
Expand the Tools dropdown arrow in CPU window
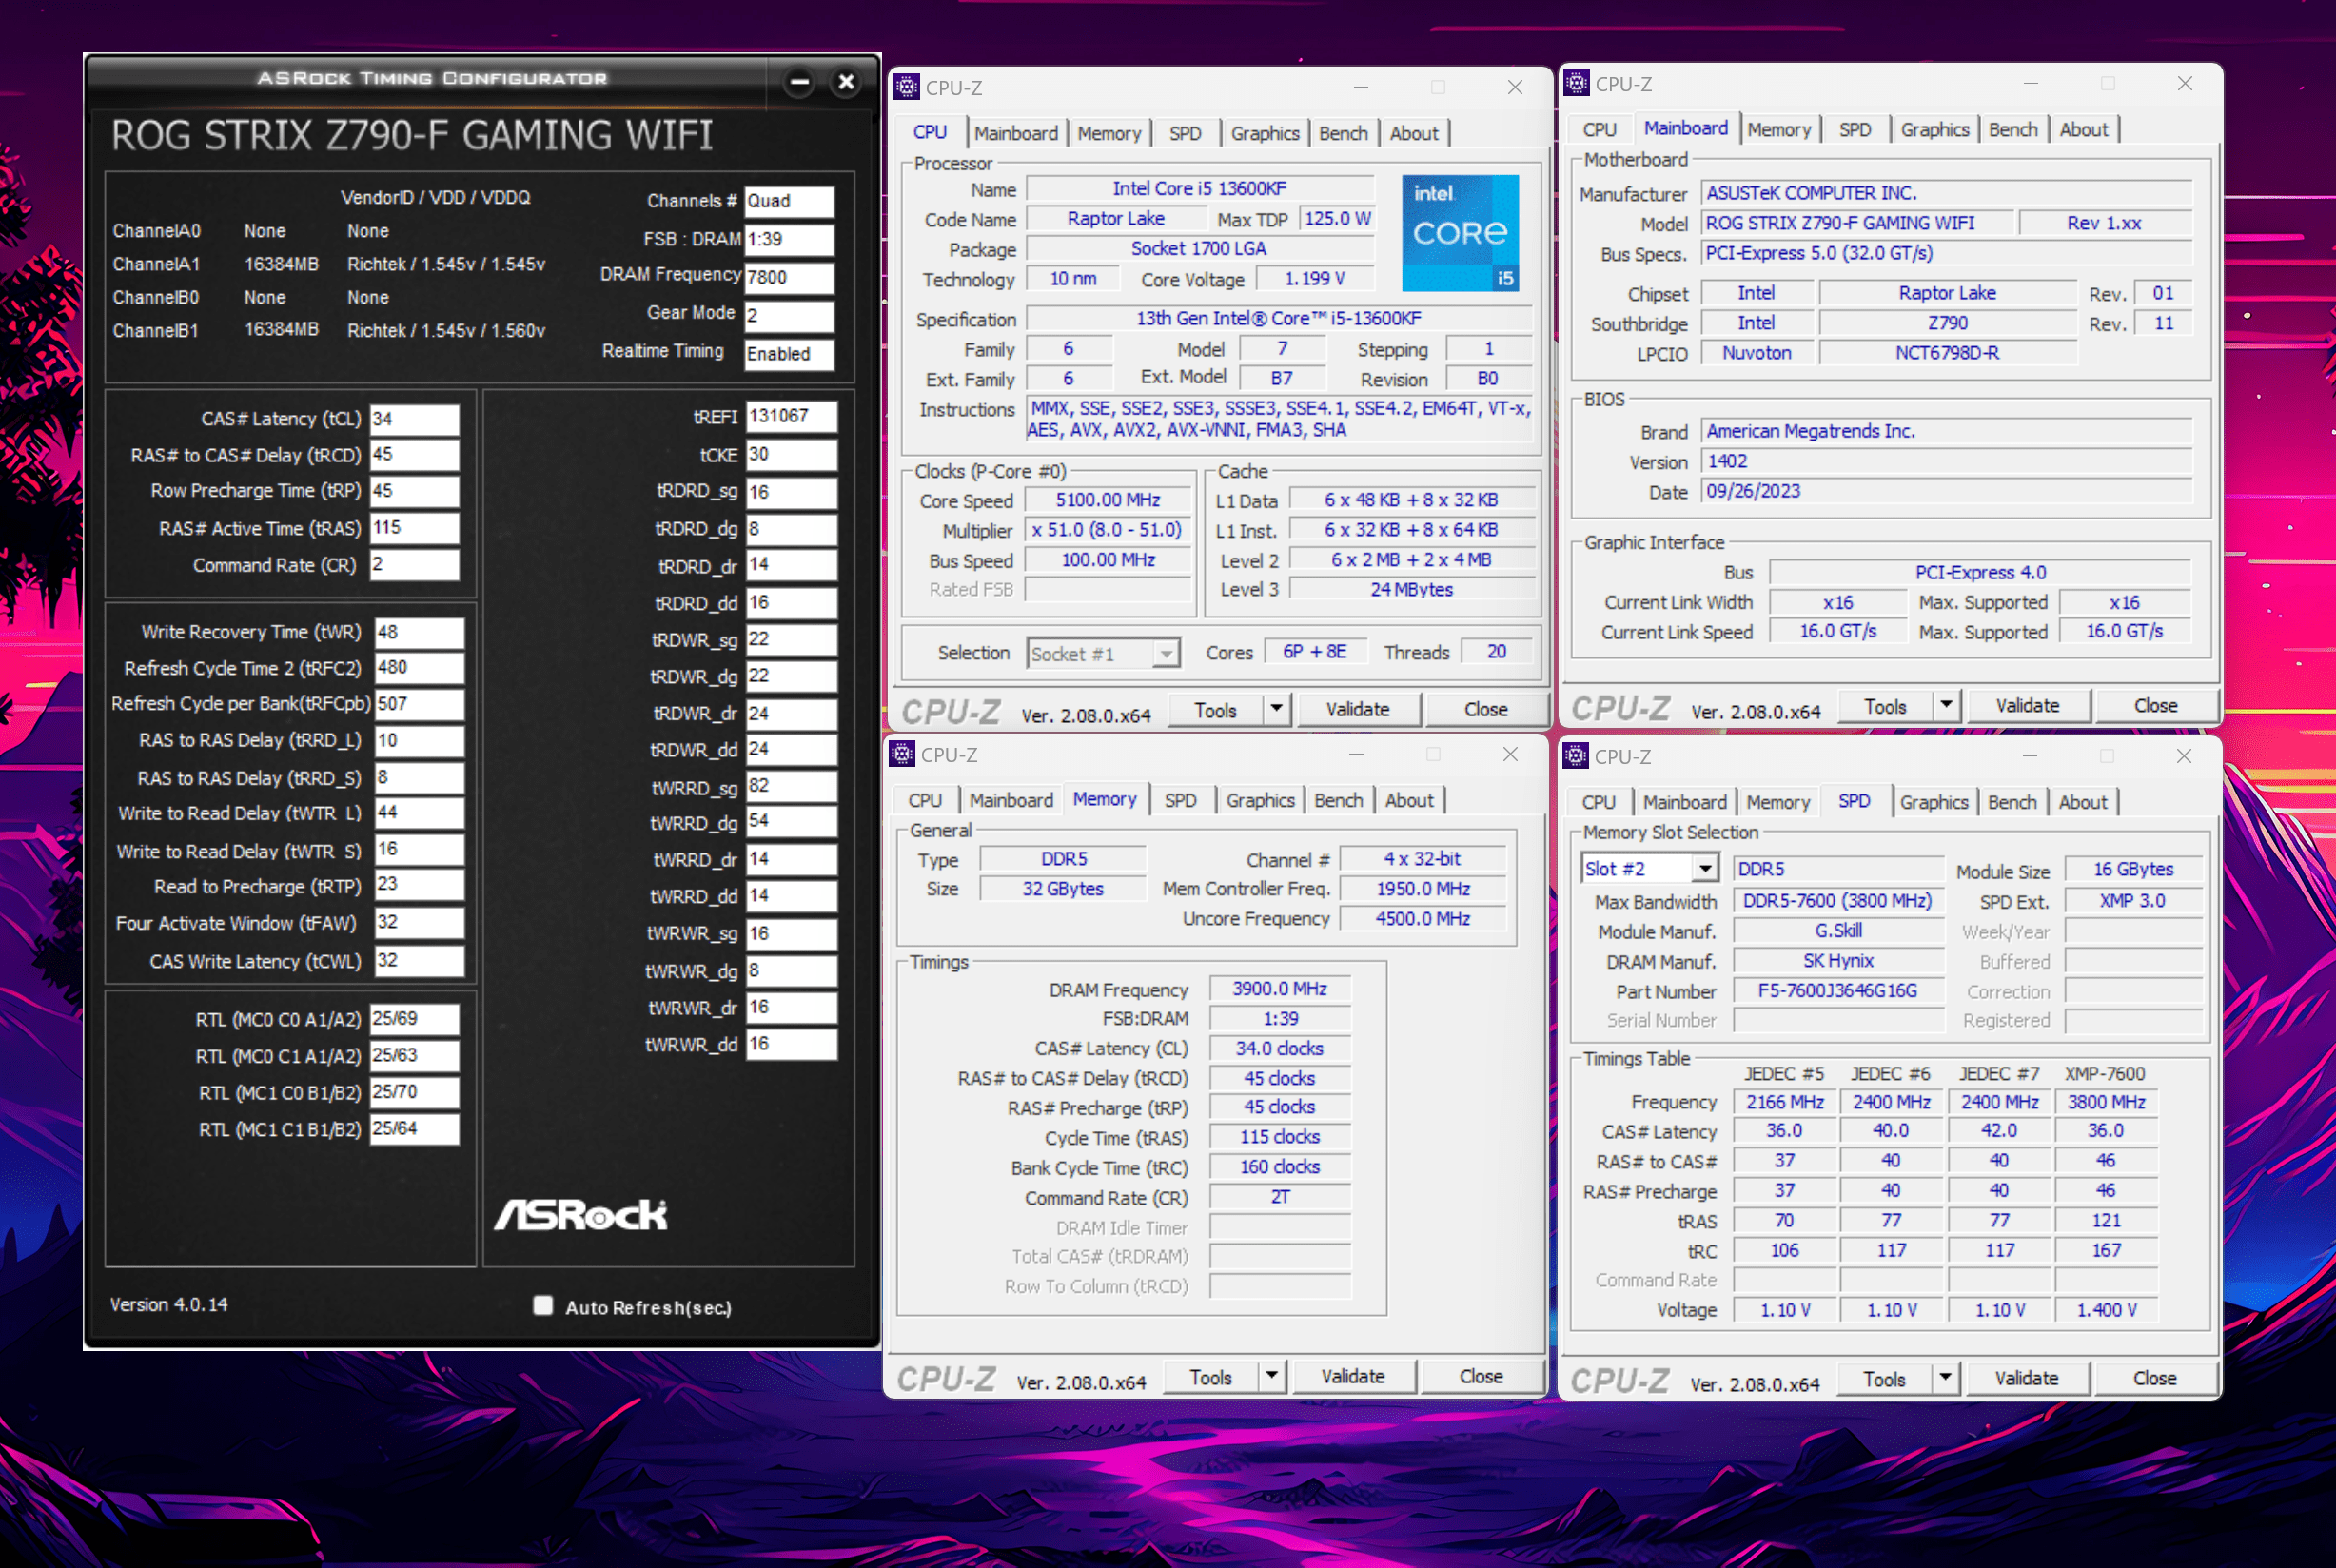point(1277,709)
